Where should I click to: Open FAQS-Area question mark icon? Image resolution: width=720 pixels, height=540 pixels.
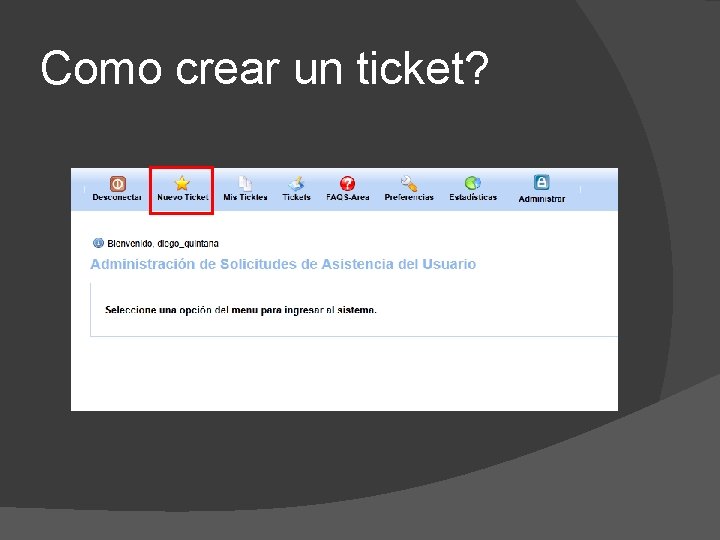[x=348, y=183]
